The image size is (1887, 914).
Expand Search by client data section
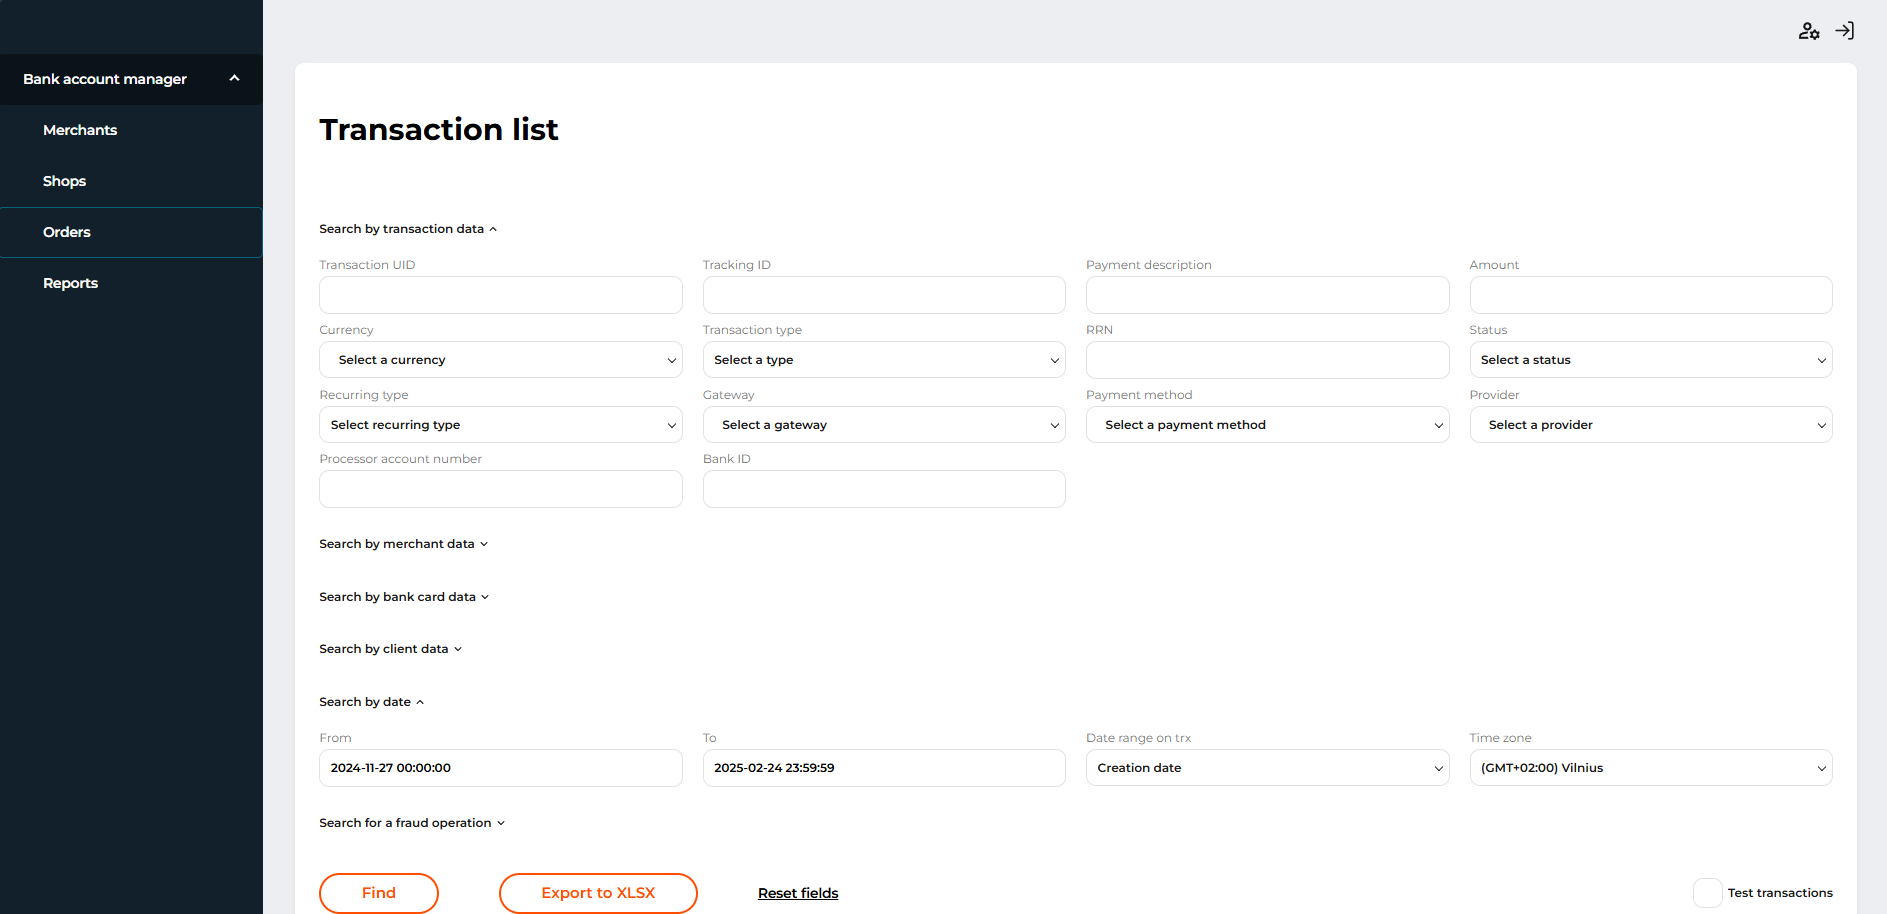tap(390, 649)
